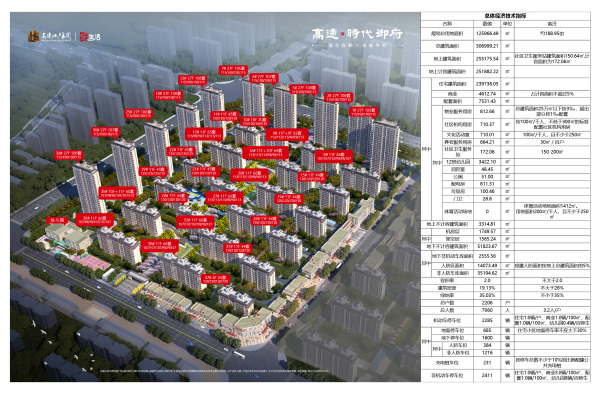
Task: Click the technical indicators table title
Action: pyautogui.click(x=505, y=16)
